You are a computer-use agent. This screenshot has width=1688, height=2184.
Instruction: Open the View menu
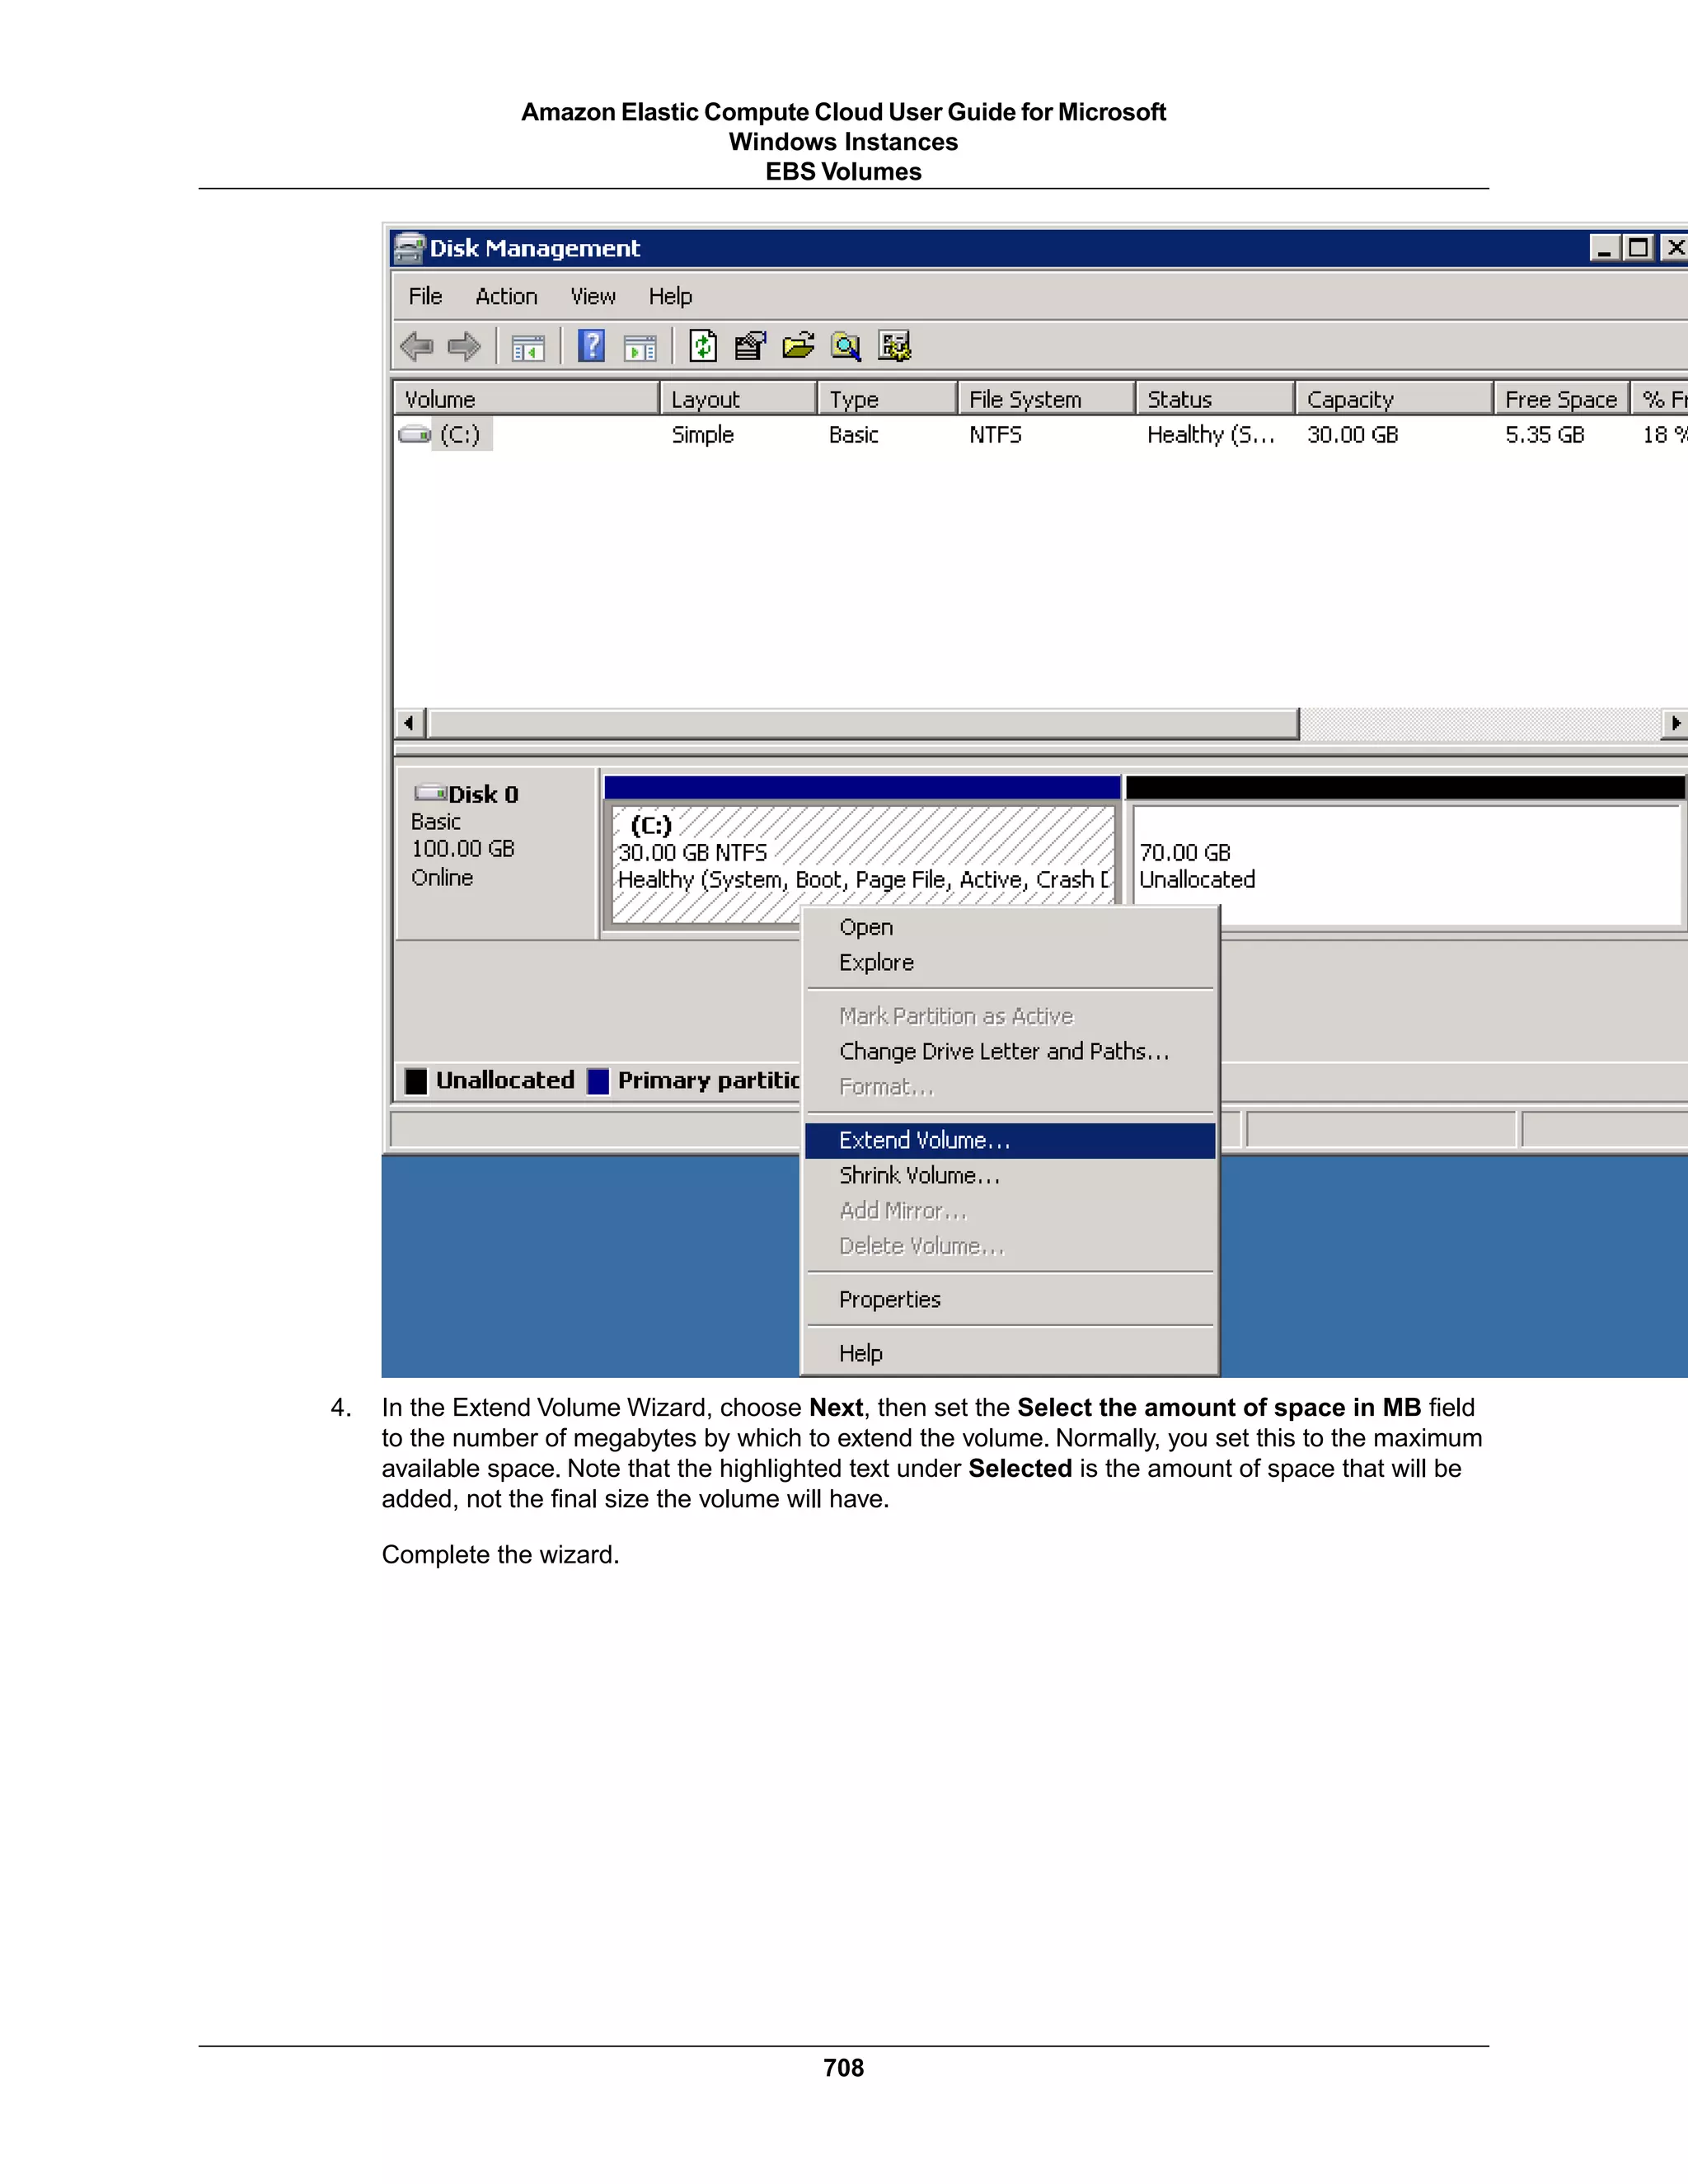pos(593,296)
